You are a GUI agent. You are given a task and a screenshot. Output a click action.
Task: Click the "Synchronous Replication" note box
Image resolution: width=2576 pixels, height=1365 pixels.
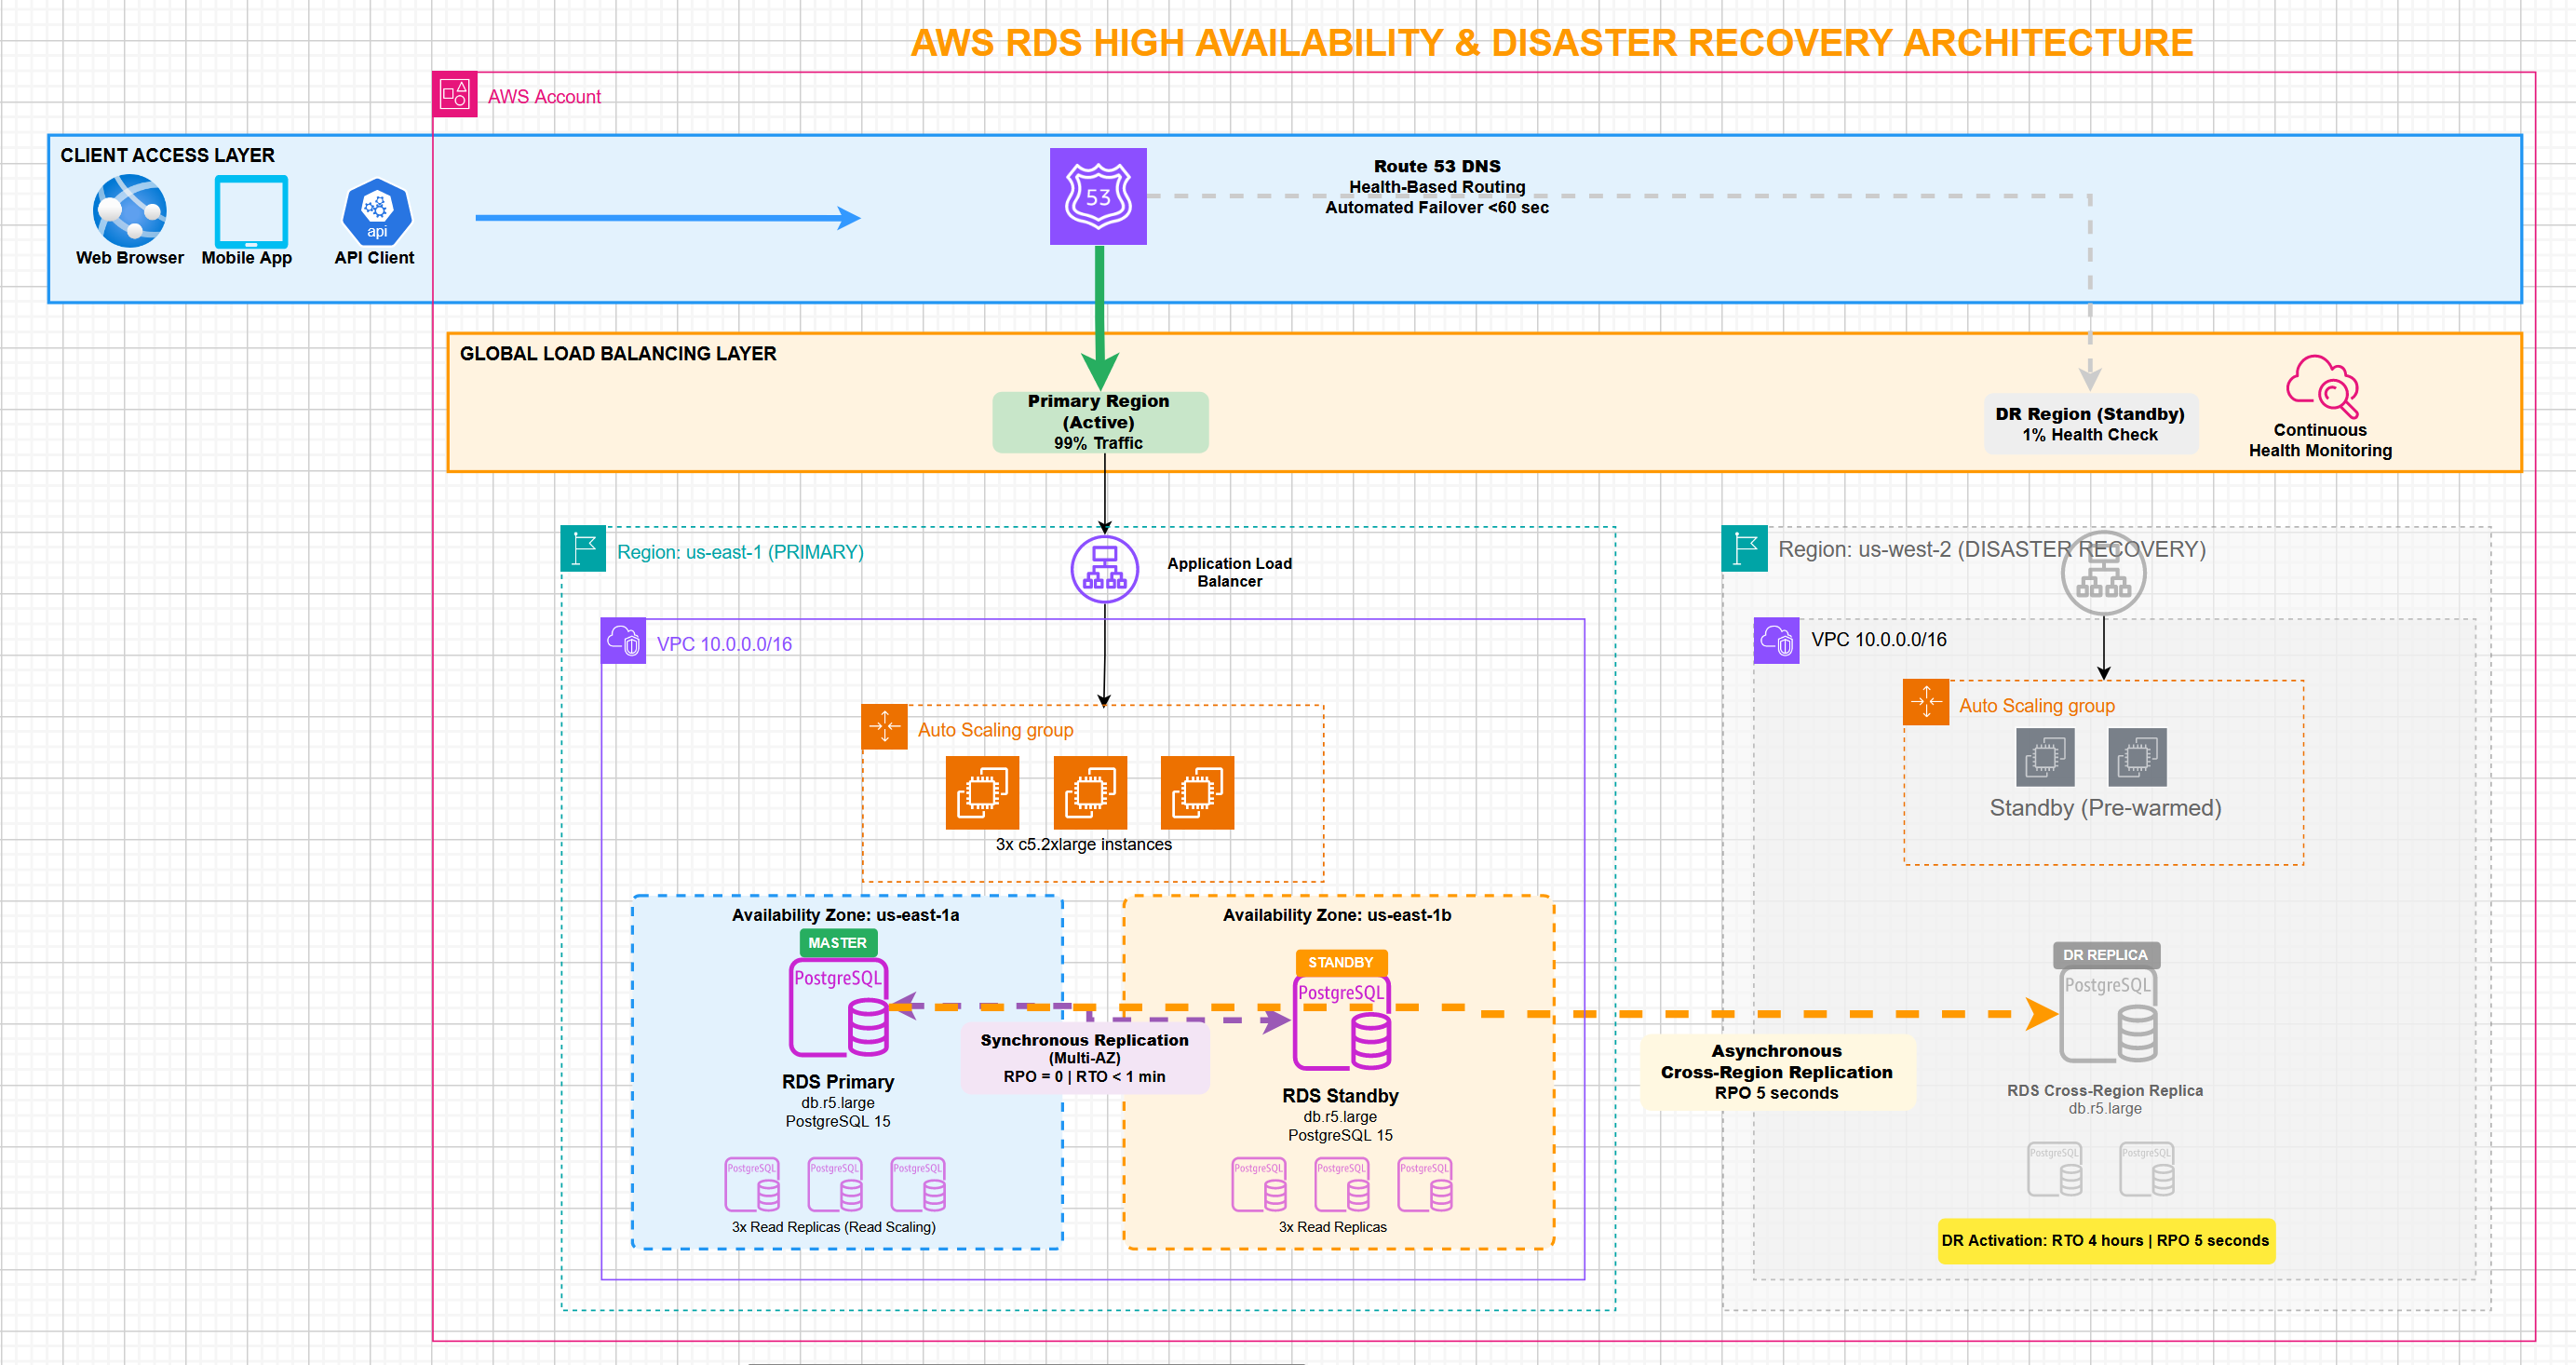click(1085, 1058)
